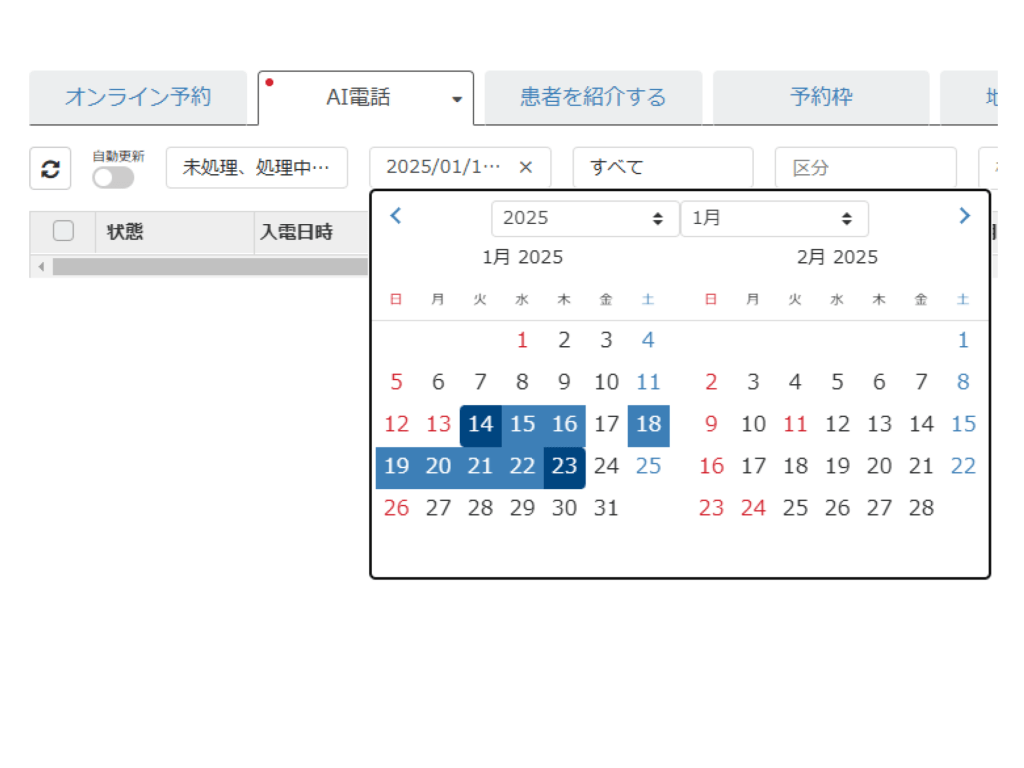Expand the AI電話 tab dropdown arrow
This screenshot has height=768, width=1024.
457,100
